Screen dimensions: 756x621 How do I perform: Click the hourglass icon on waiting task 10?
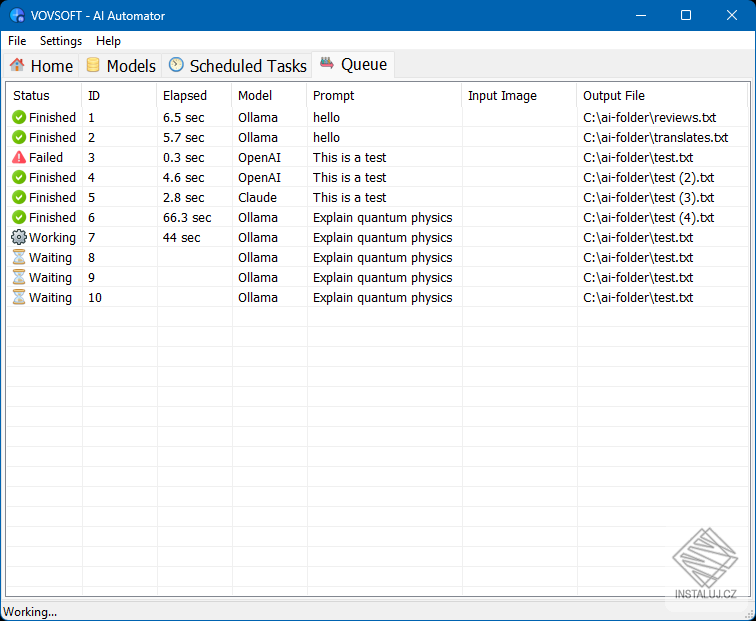[19, 297]
